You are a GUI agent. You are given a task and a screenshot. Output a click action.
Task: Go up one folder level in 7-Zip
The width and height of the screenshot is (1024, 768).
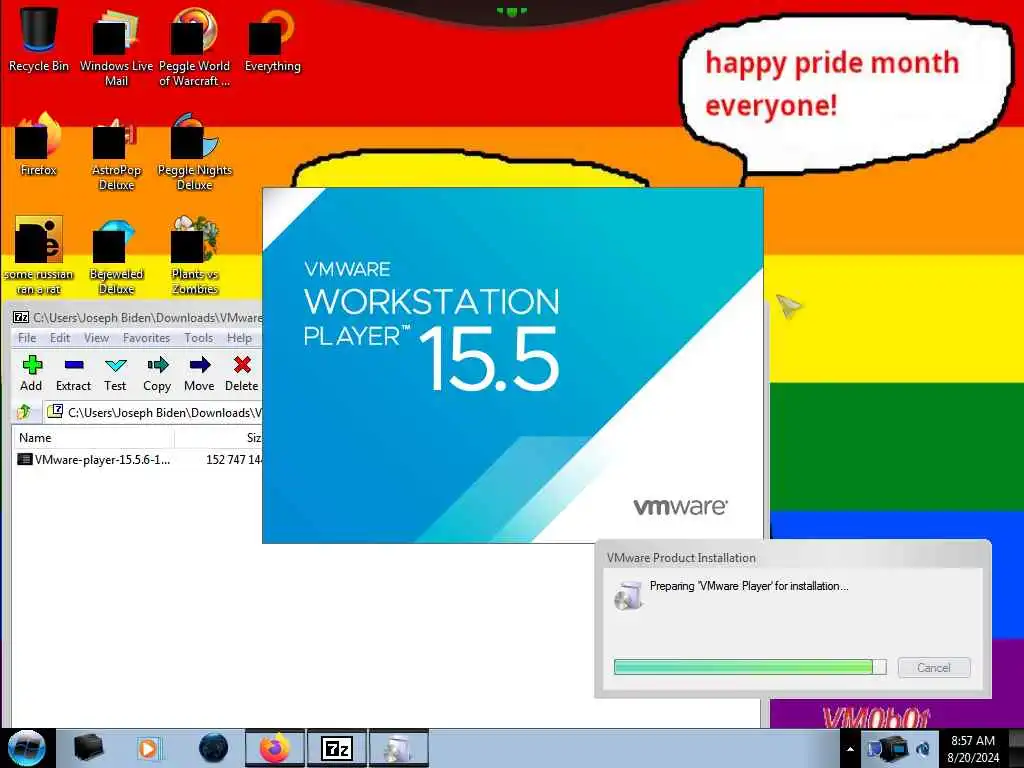(x=24, y=412)
